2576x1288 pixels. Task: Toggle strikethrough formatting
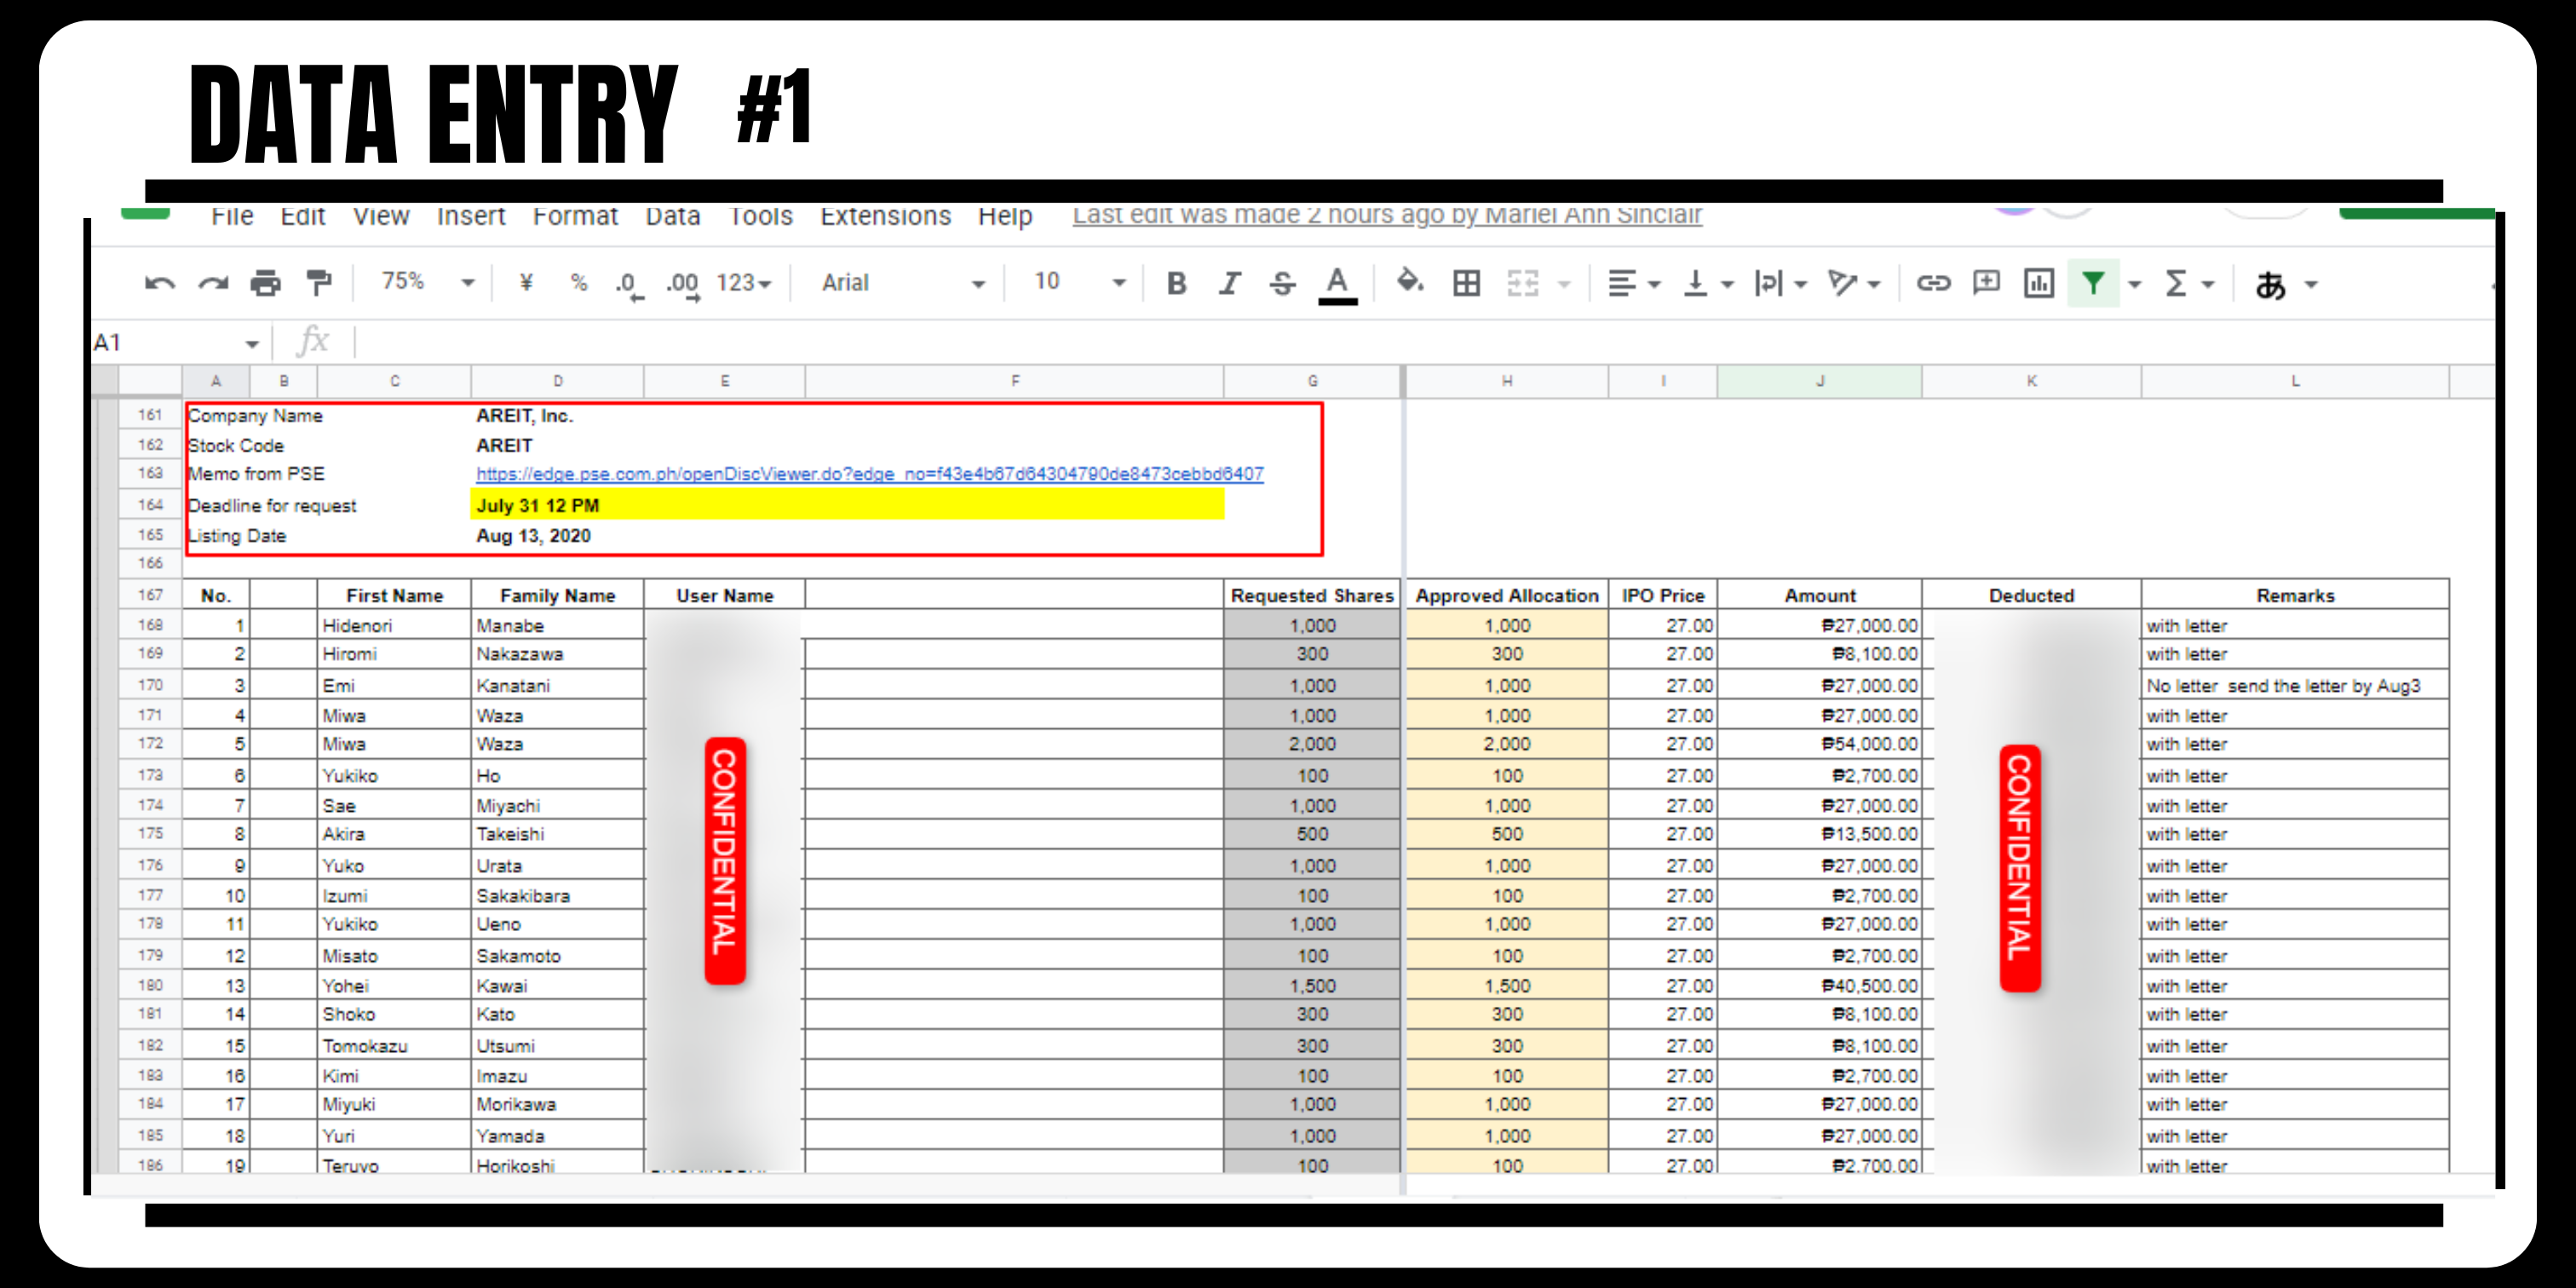coord(1282,284)
